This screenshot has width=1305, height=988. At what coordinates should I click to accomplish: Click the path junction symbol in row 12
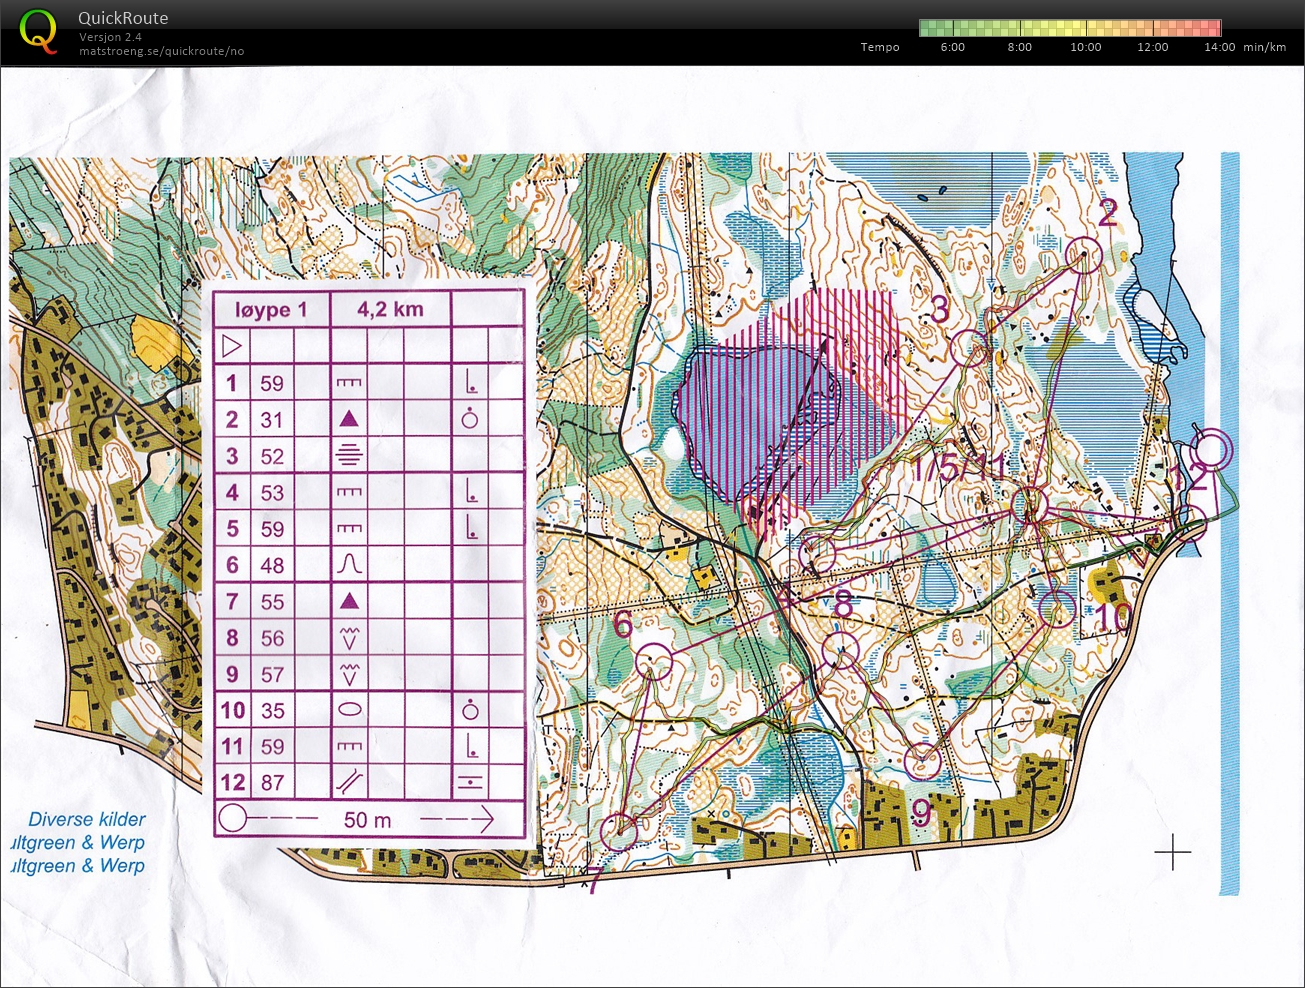[349, 783]
